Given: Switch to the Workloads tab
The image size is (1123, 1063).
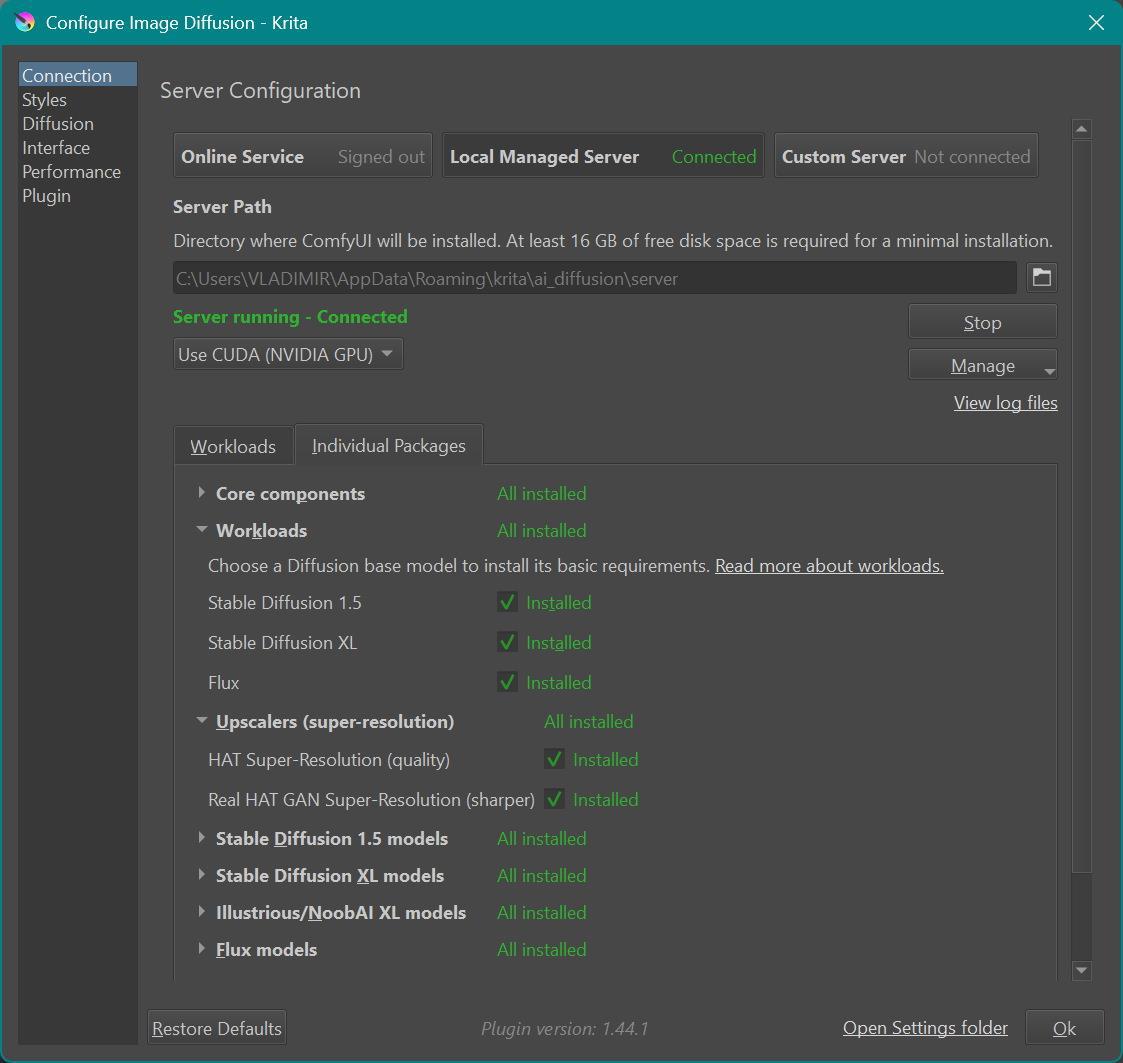Looking at the screenshot, I should point(233,446).
